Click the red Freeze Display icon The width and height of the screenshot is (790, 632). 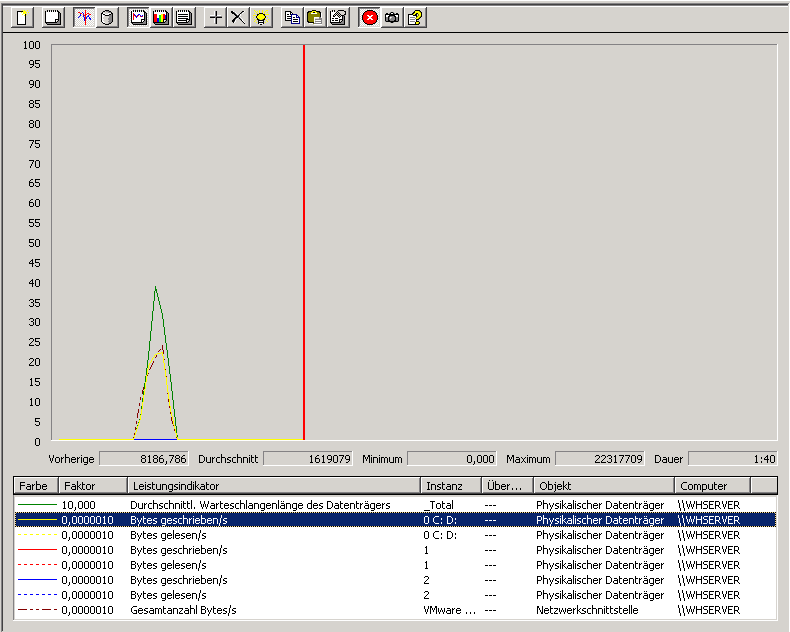[369, 18]
